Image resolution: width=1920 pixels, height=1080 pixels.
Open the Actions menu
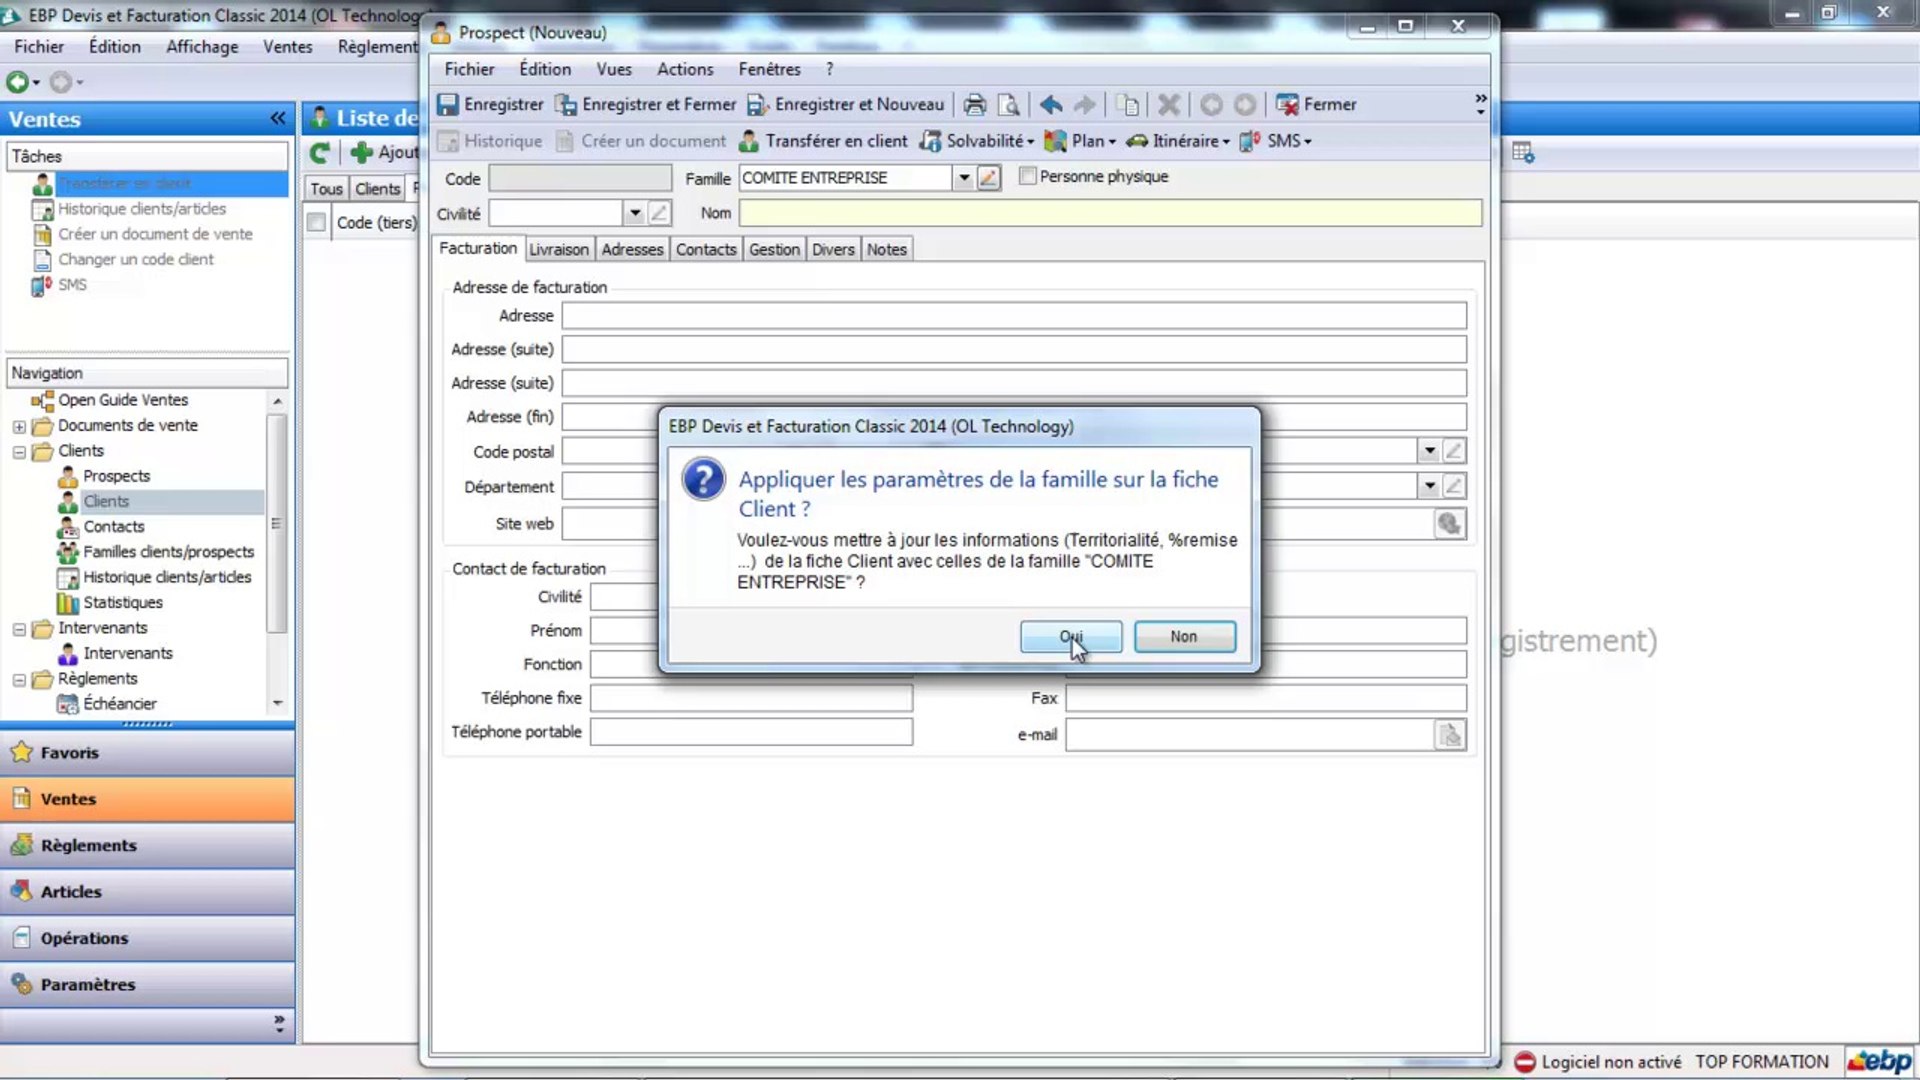click(x=684, y=69)
